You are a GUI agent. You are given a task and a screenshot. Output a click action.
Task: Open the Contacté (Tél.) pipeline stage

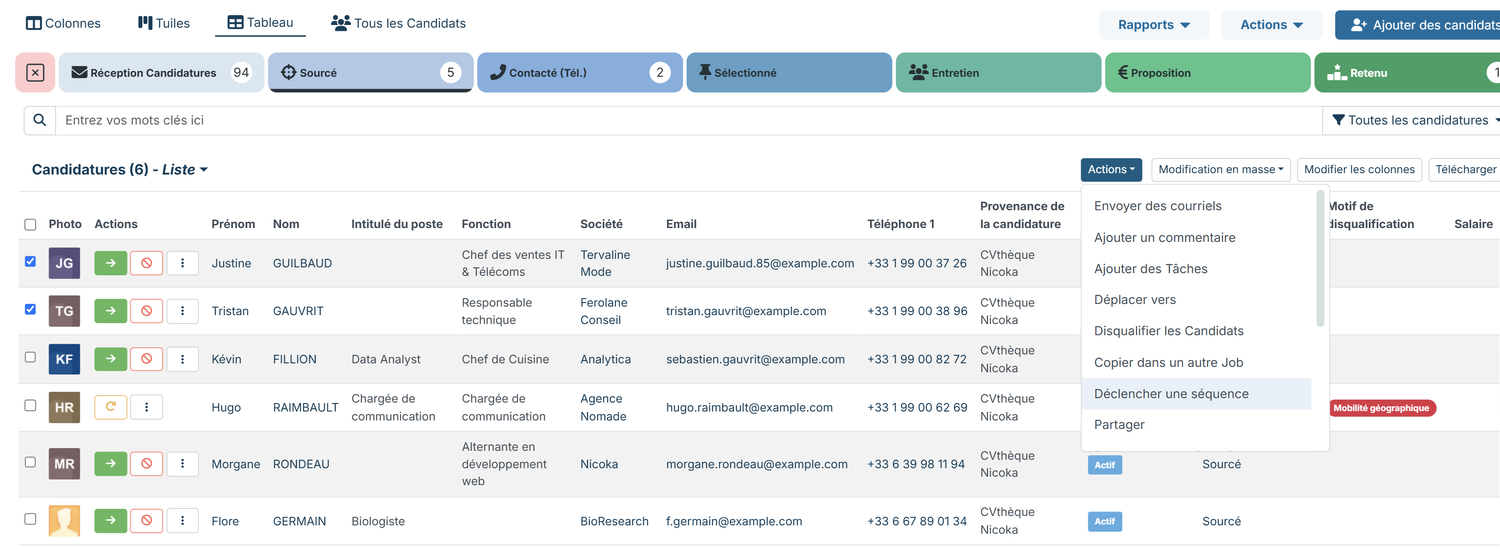coord(580,73)
